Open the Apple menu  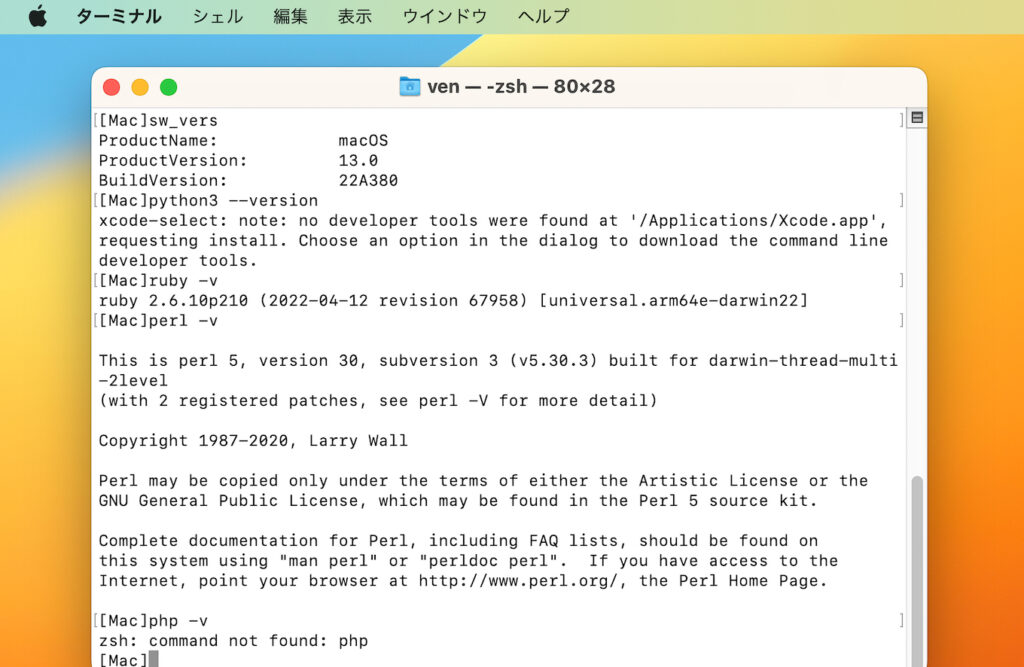tap(38, 16)
